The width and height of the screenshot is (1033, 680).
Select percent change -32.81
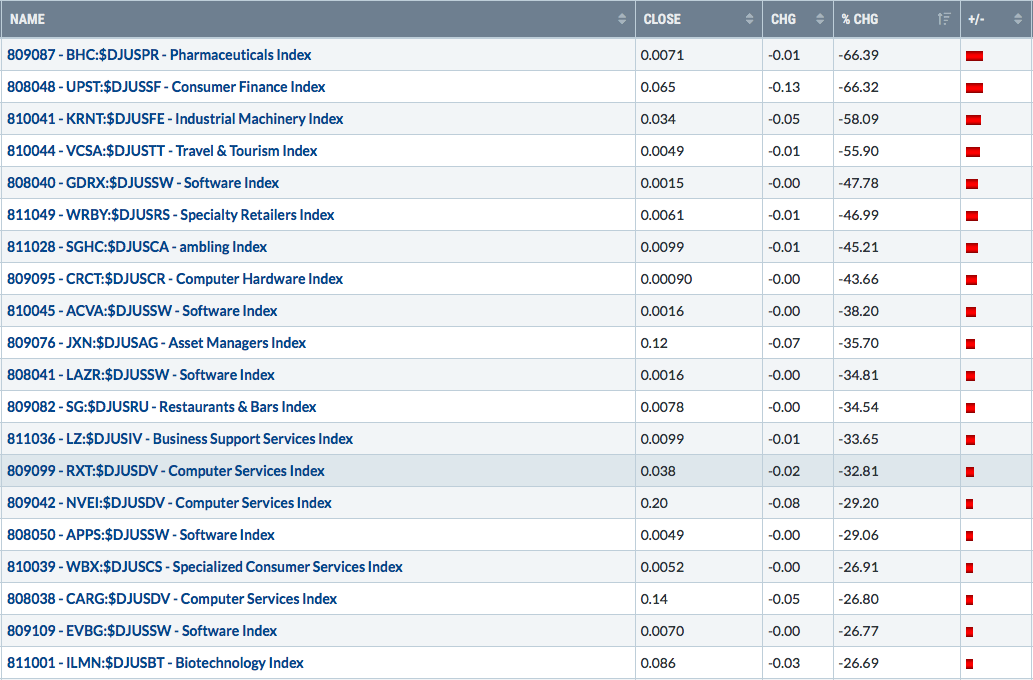coord(858,471)
